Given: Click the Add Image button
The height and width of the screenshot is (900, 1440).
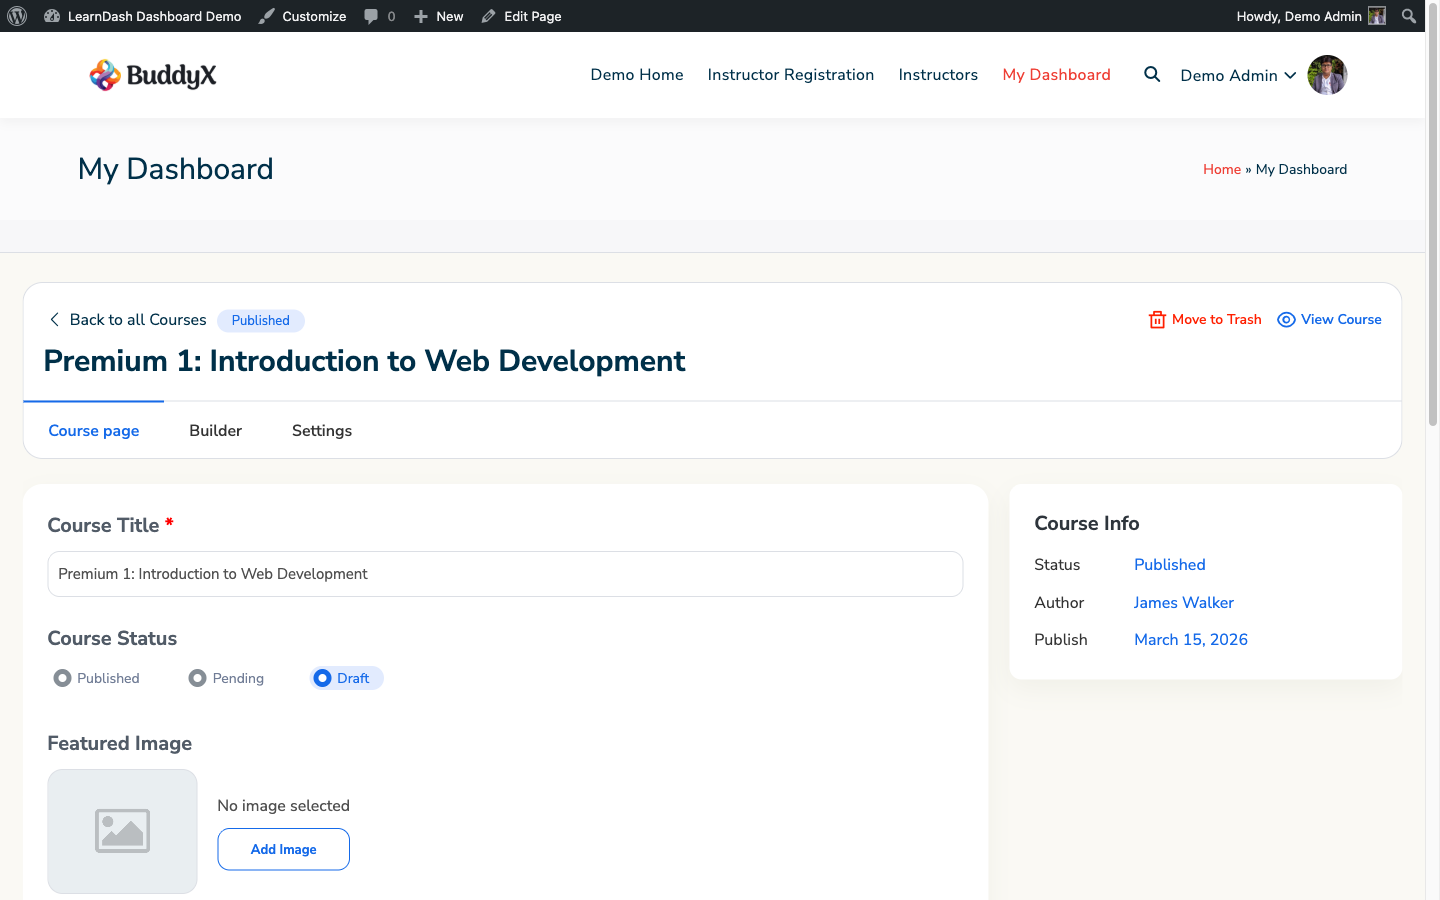Looking at the screenshot, I should tap(283, 849).
